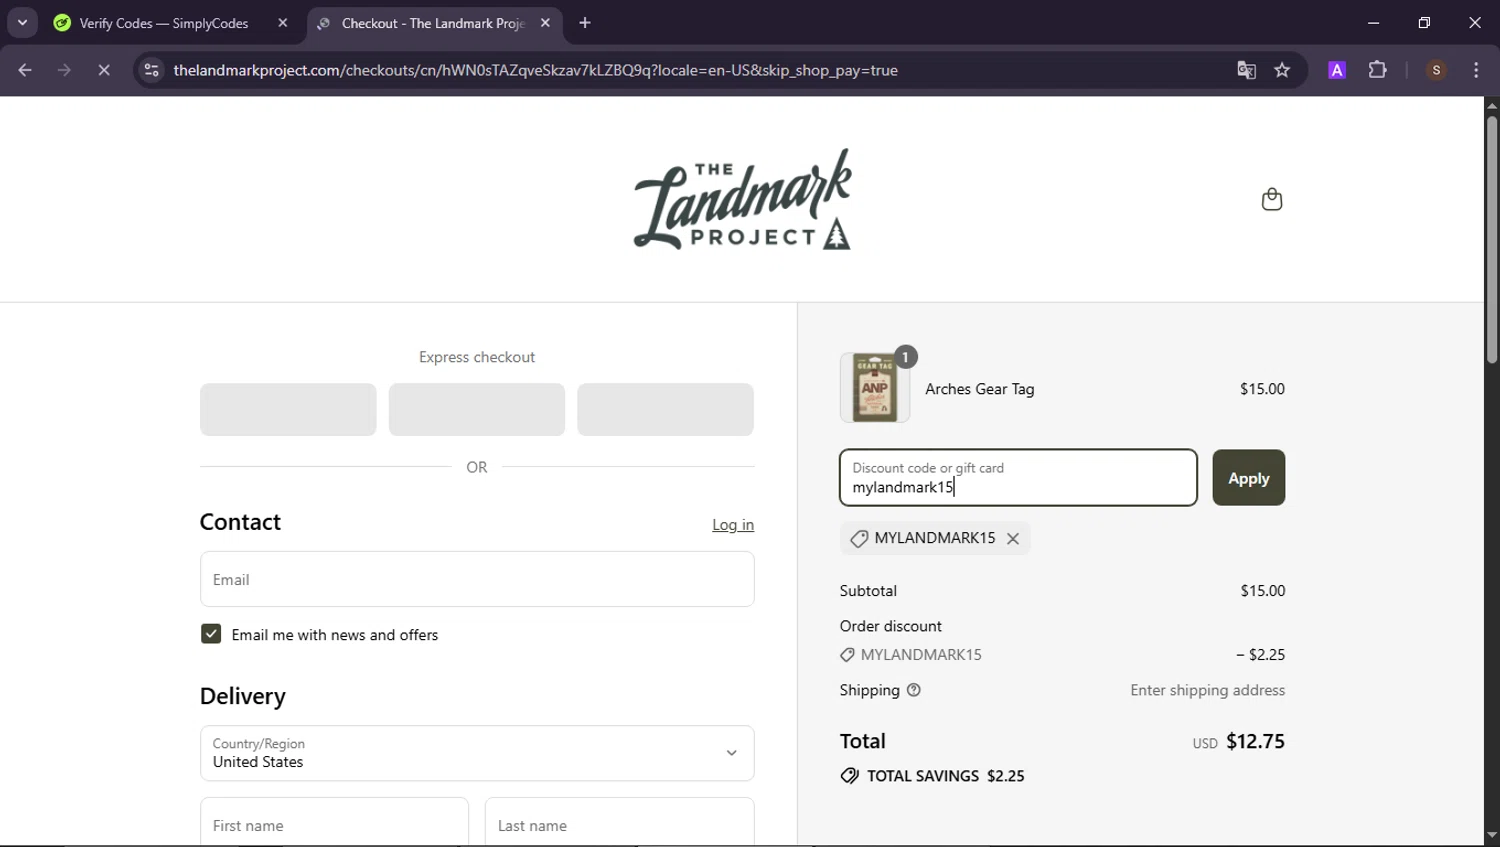Click the order discount amount − $2.25
The image size is (1500, 847).
point(1260,655)
